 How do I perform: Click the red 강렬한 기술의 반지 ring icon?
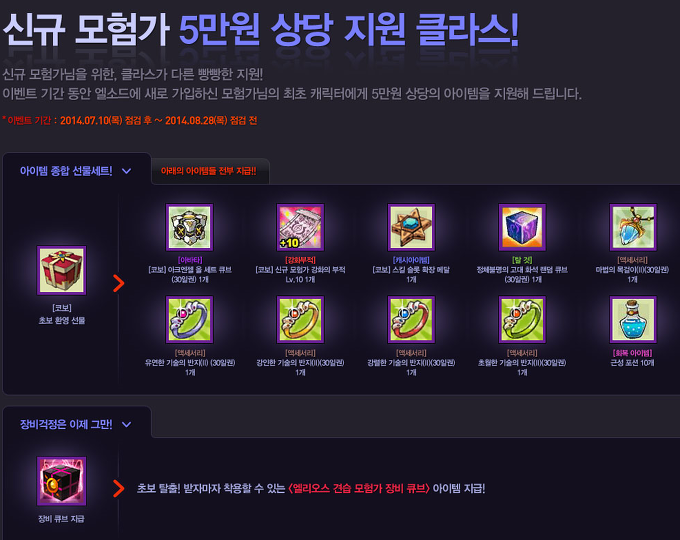click(411, 320)
